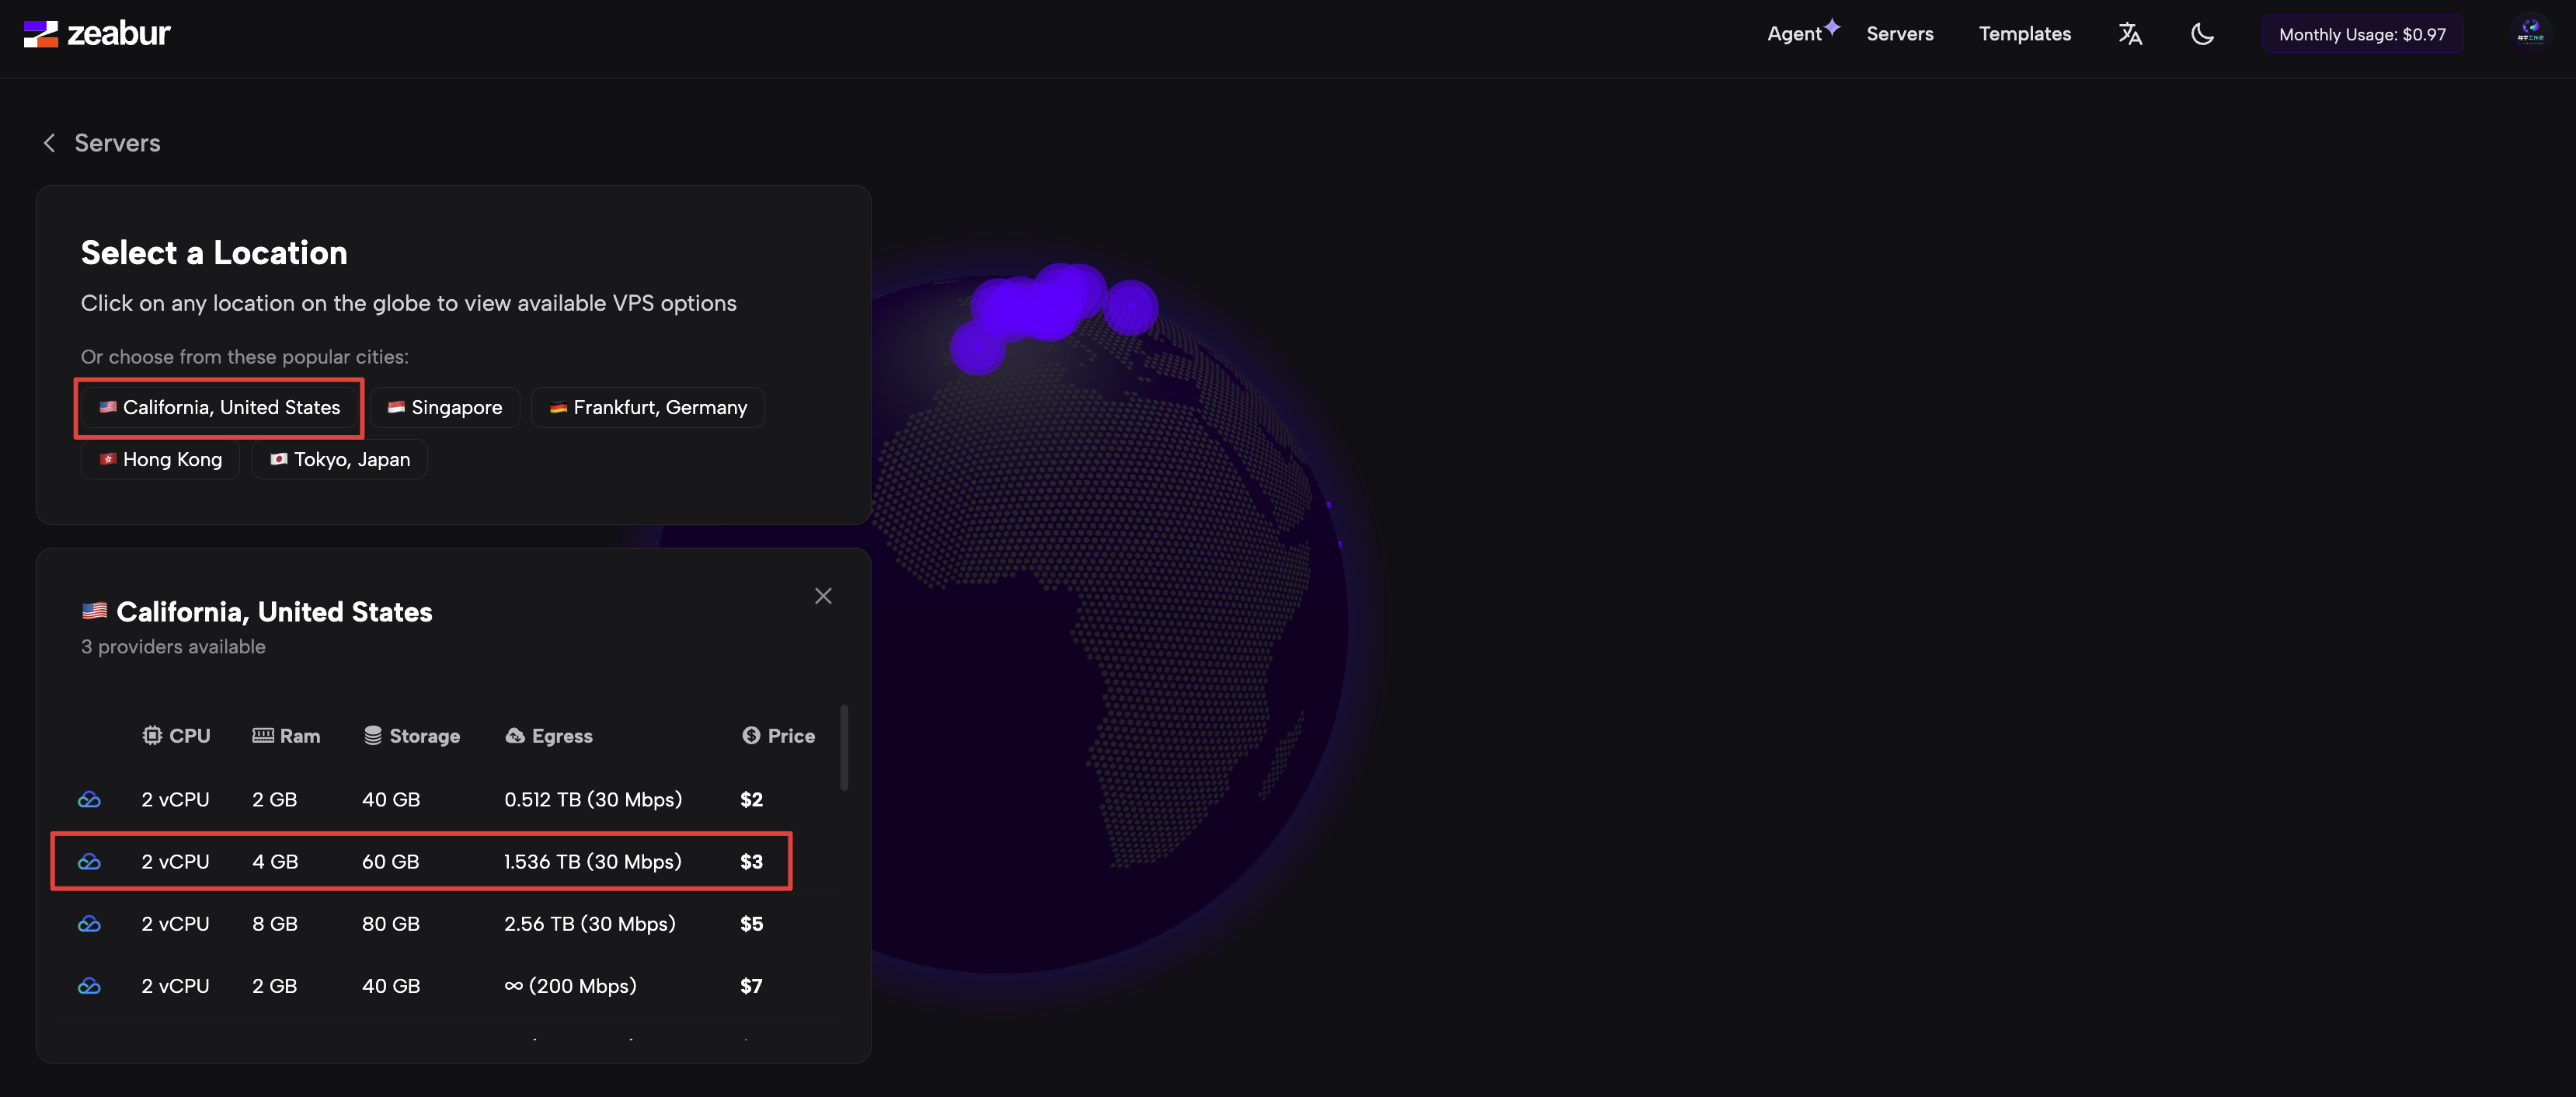2576x1097 pixels.
Task: Choose Frankfurt, Germany location chip
Action: pos(648,408)
